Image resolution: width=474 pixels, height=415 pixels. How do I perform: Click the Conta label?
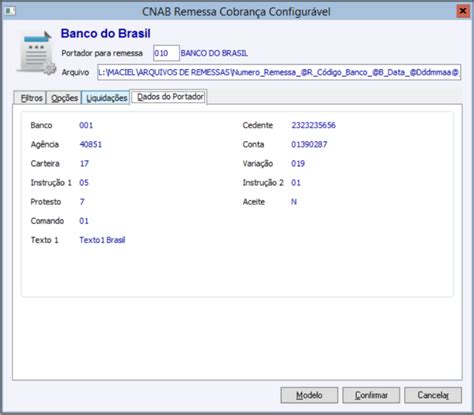tap(253, 144)
